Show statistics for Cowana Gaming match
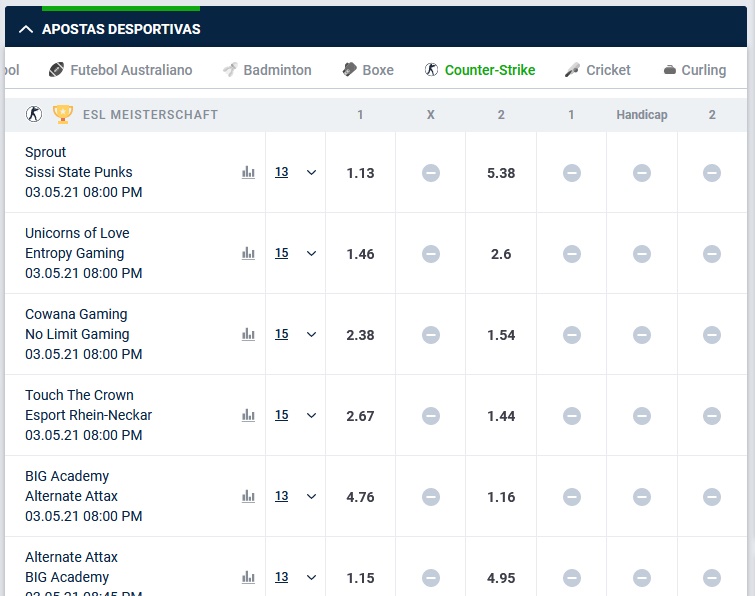 point(248,334)
